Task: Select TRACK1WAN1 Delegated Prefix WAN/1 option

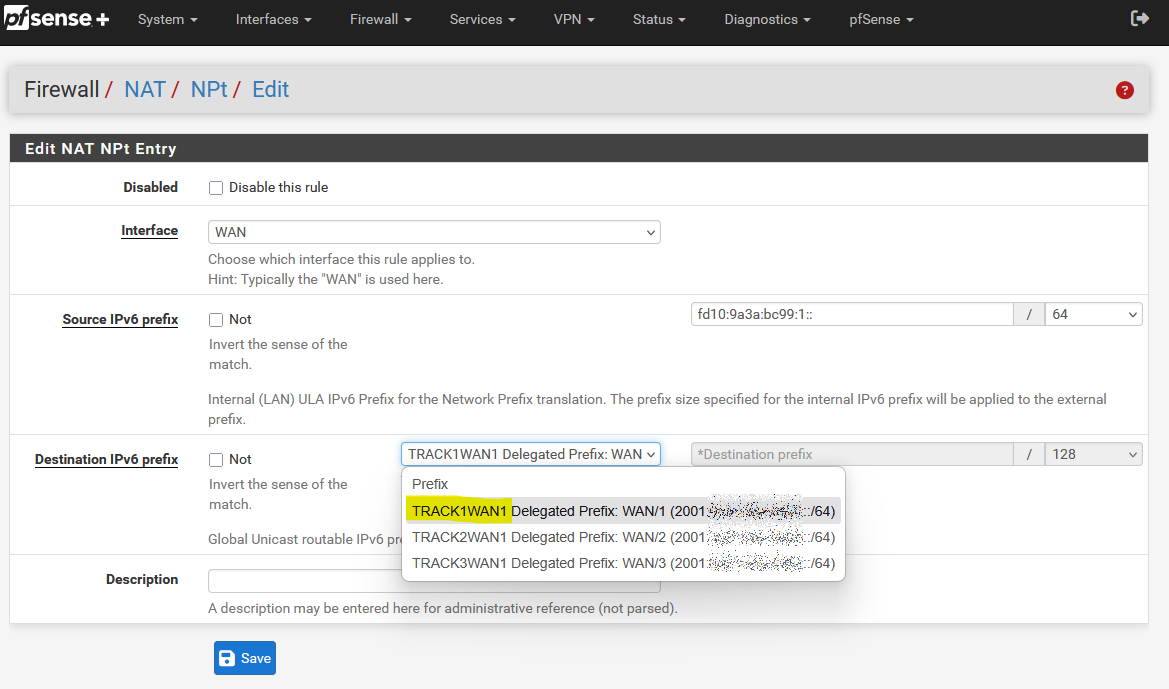Action: [622, 511]
